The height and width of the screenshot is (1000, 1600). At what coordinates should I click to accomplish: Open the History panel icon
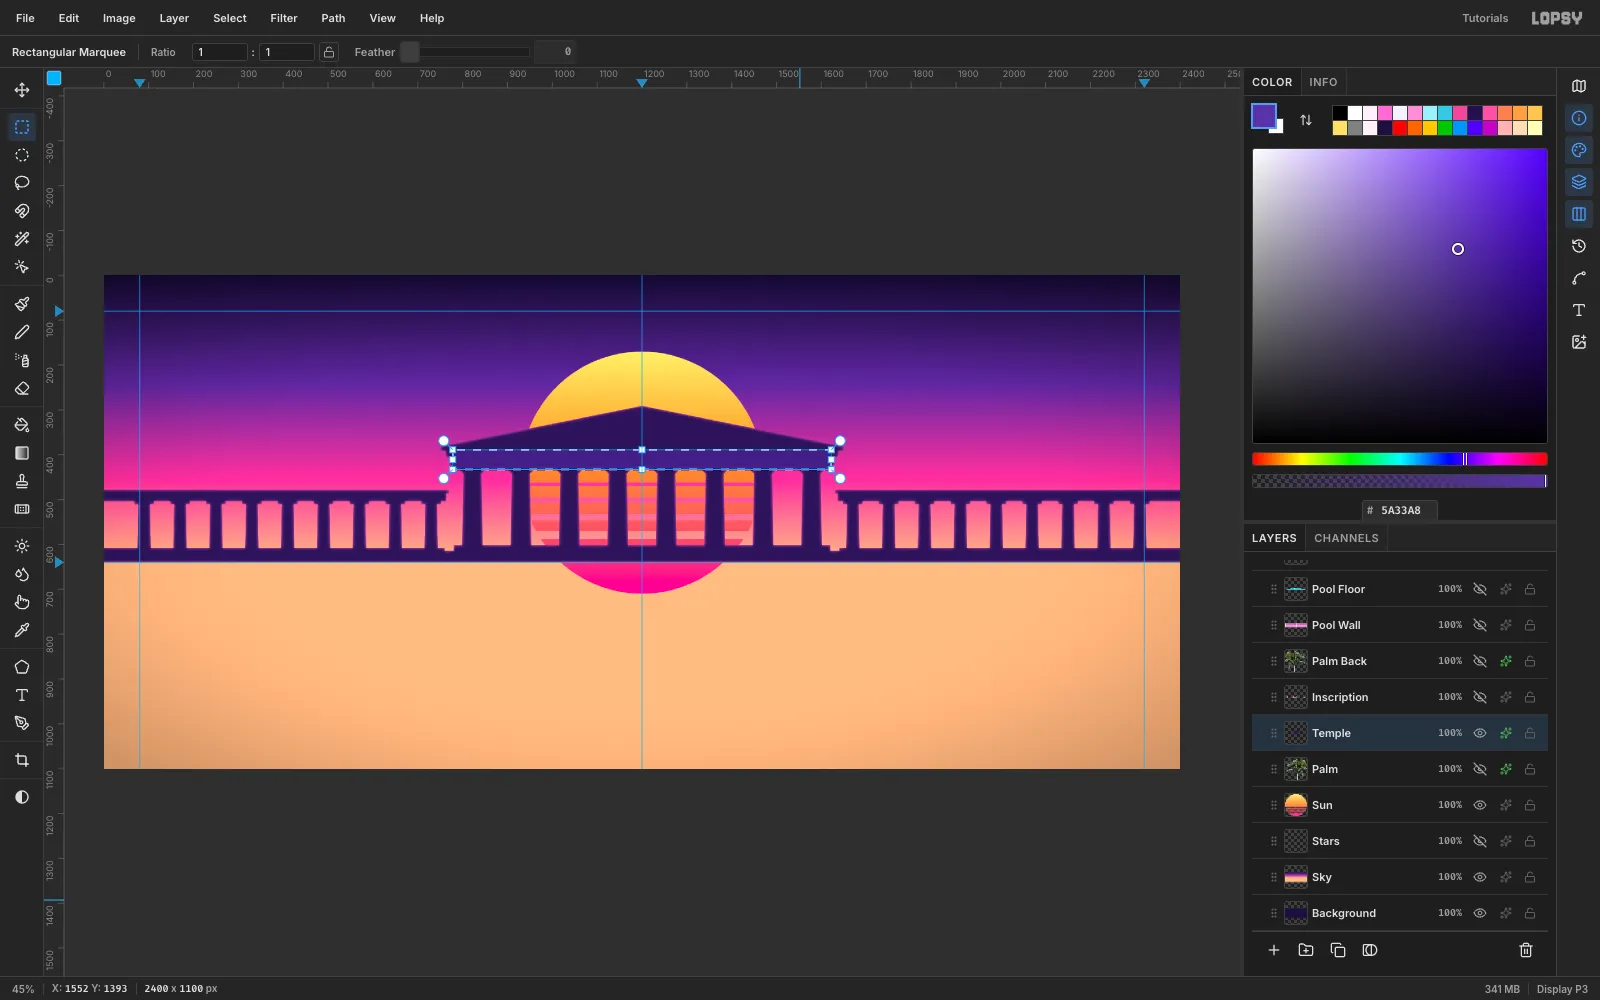(x=1579, y=246)
